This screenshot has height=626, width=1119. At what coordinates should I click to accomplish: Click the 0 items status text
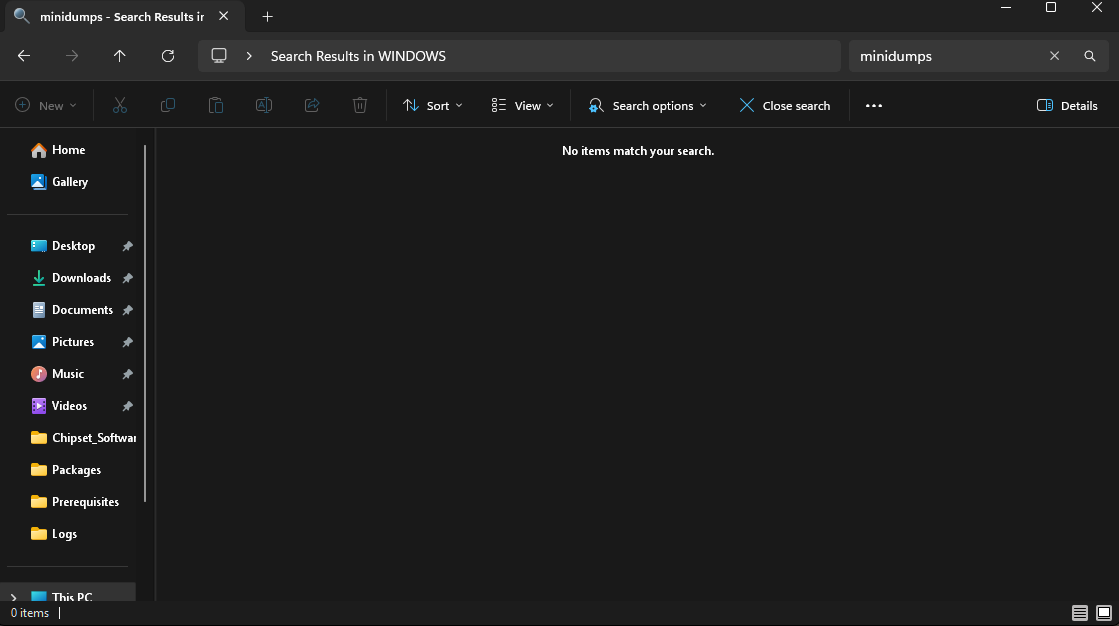[x=30, y=613]
